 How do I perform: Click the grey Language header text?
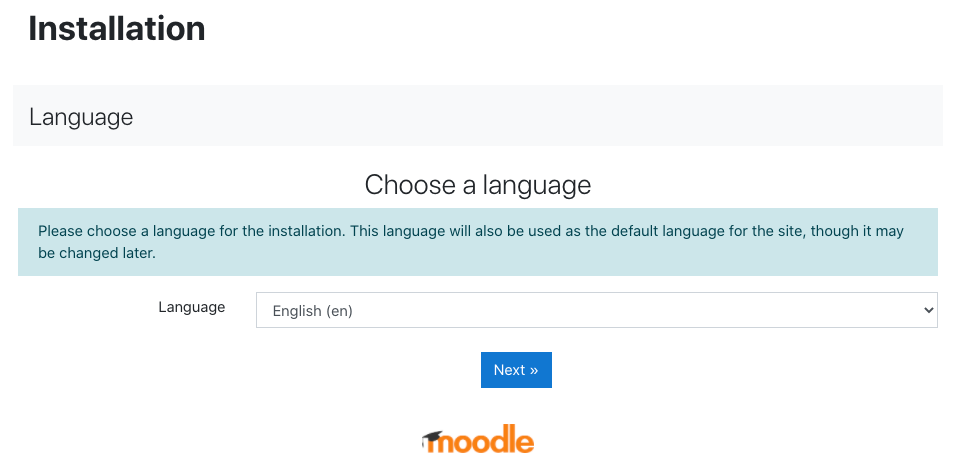pyautogui.click(x=81, y=117)
